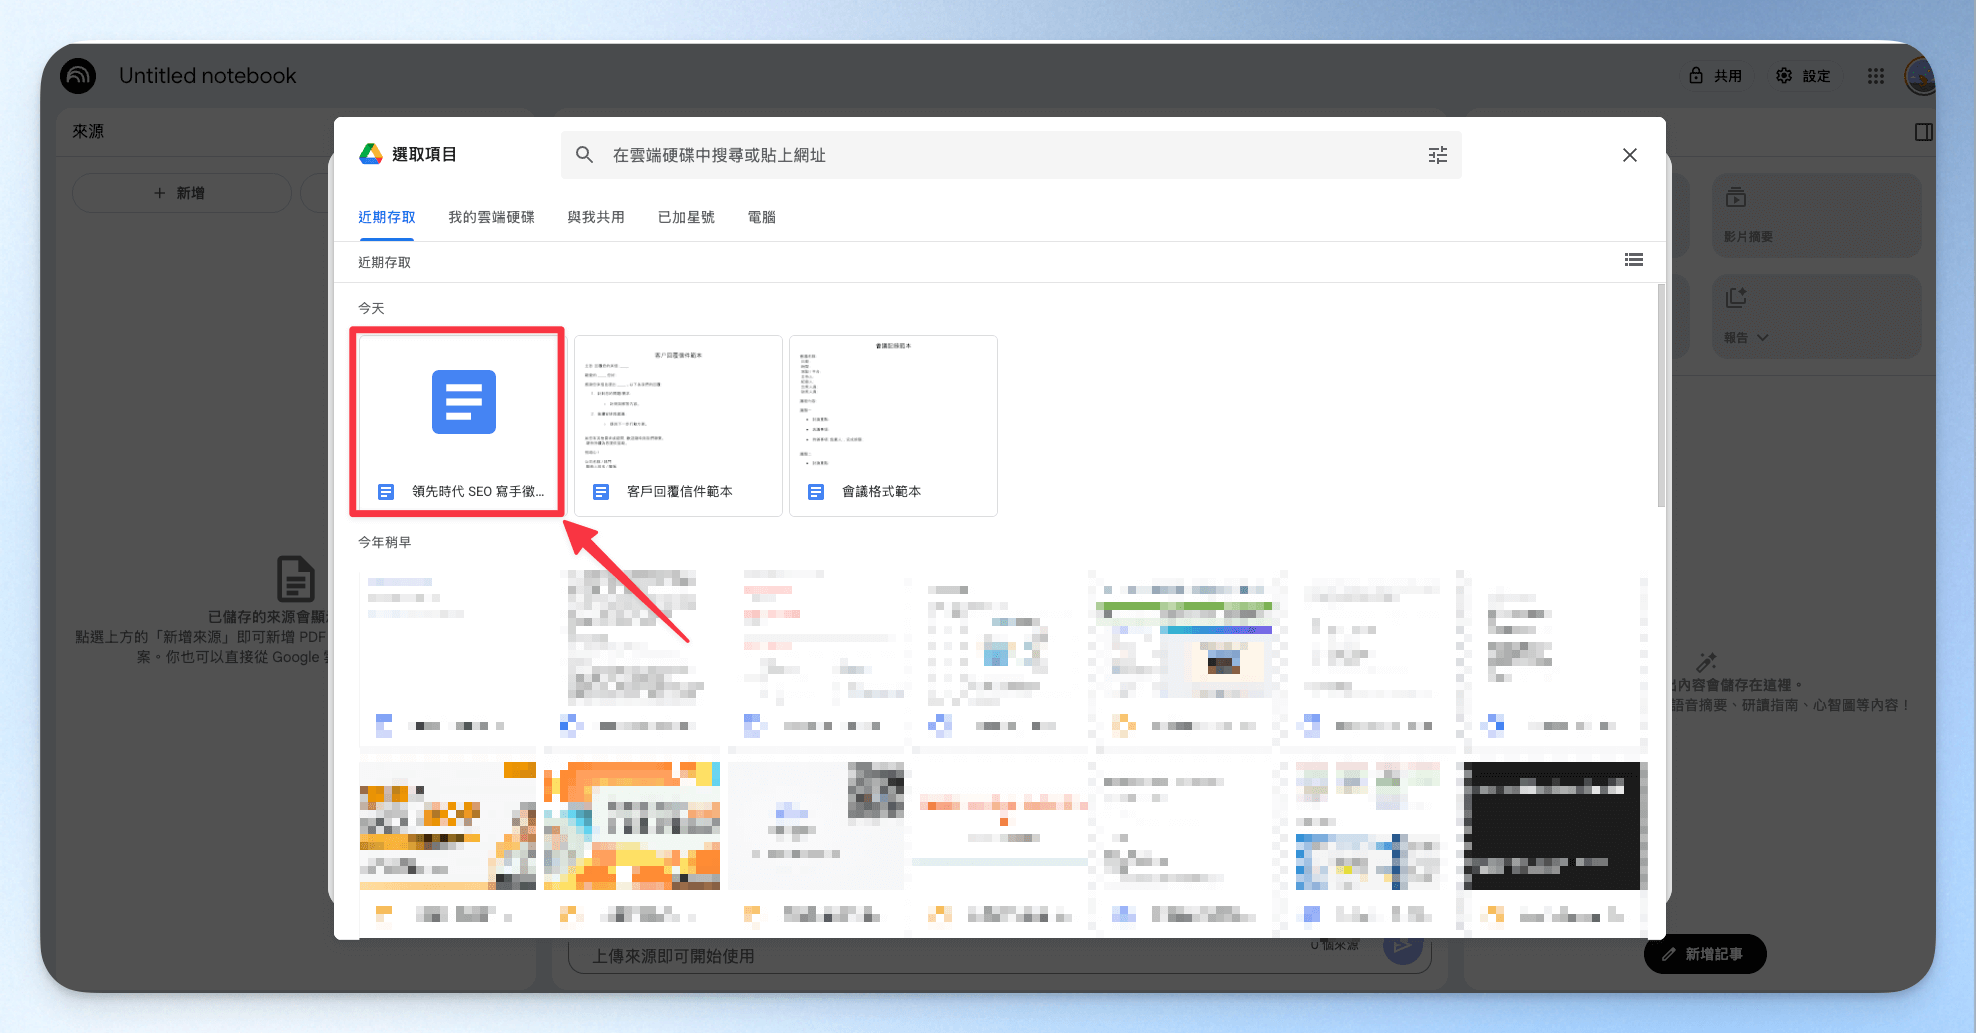
Task: Open the 電腦 tab
Action: pyautogui.click(x=761, y=217)
